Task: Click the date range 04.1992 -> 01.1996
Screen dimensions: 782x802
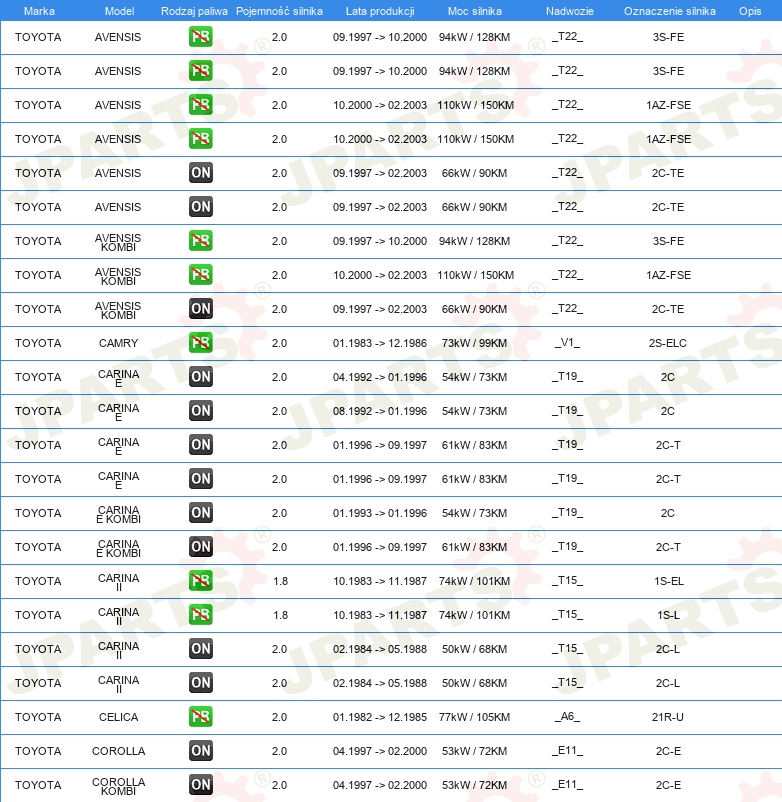Action: pos(379,377)
